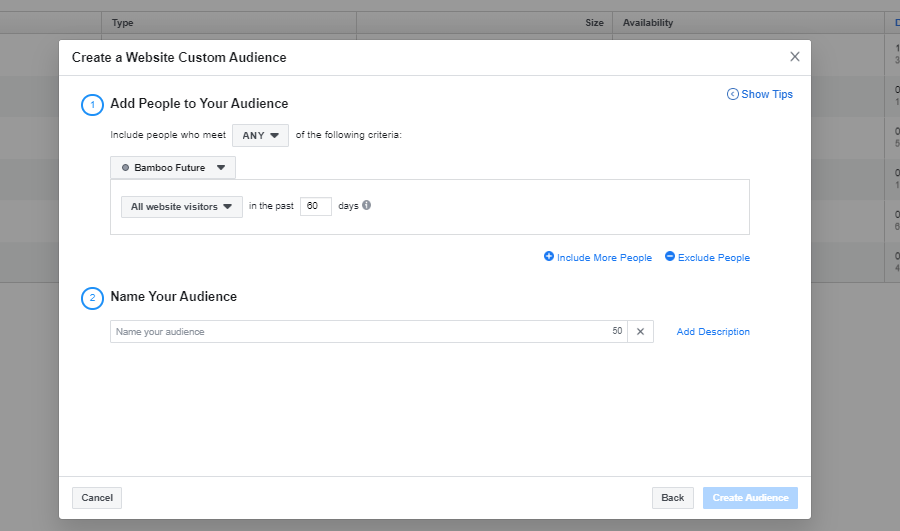Click the Create Audience button
Image resolution: width=900 pixels, height=531 pixels.
750,498
